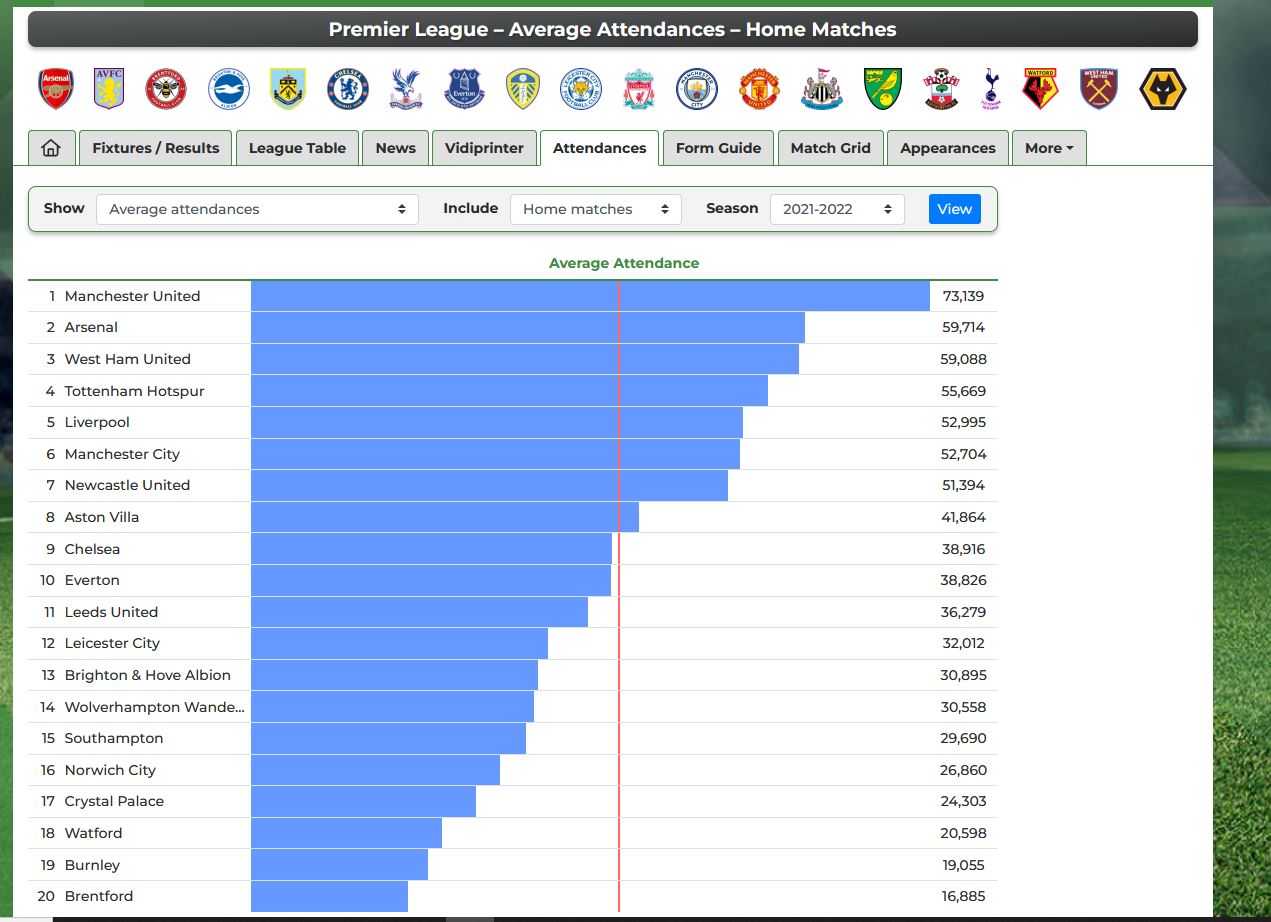Select the Norwich City crest
This screenshot has height=922, width=1271.
tap(883, 89)
